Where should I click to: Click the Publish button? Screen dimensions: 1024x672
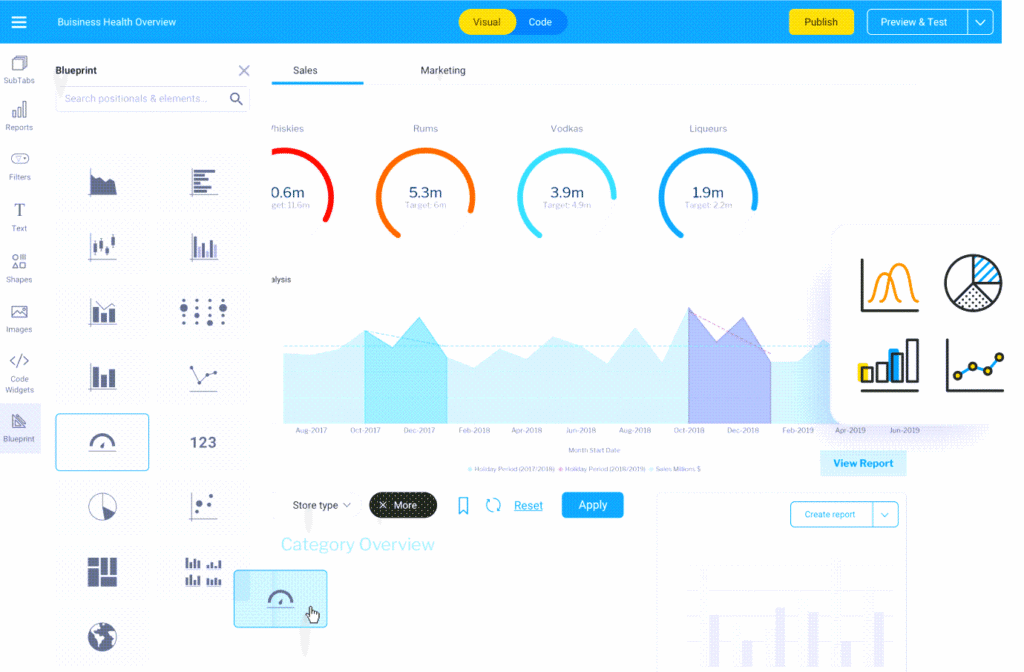click(821, 22)
